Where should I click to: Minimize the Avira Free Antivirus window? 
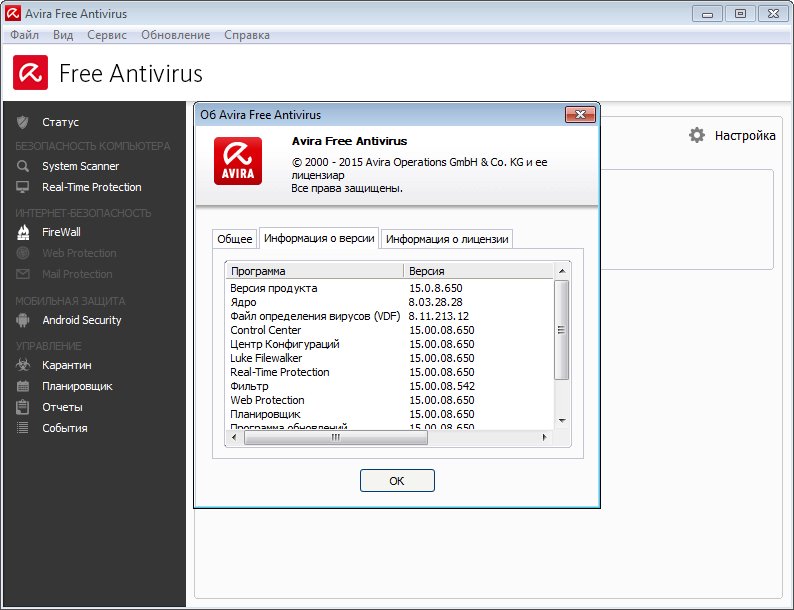(x=707, y=14)
